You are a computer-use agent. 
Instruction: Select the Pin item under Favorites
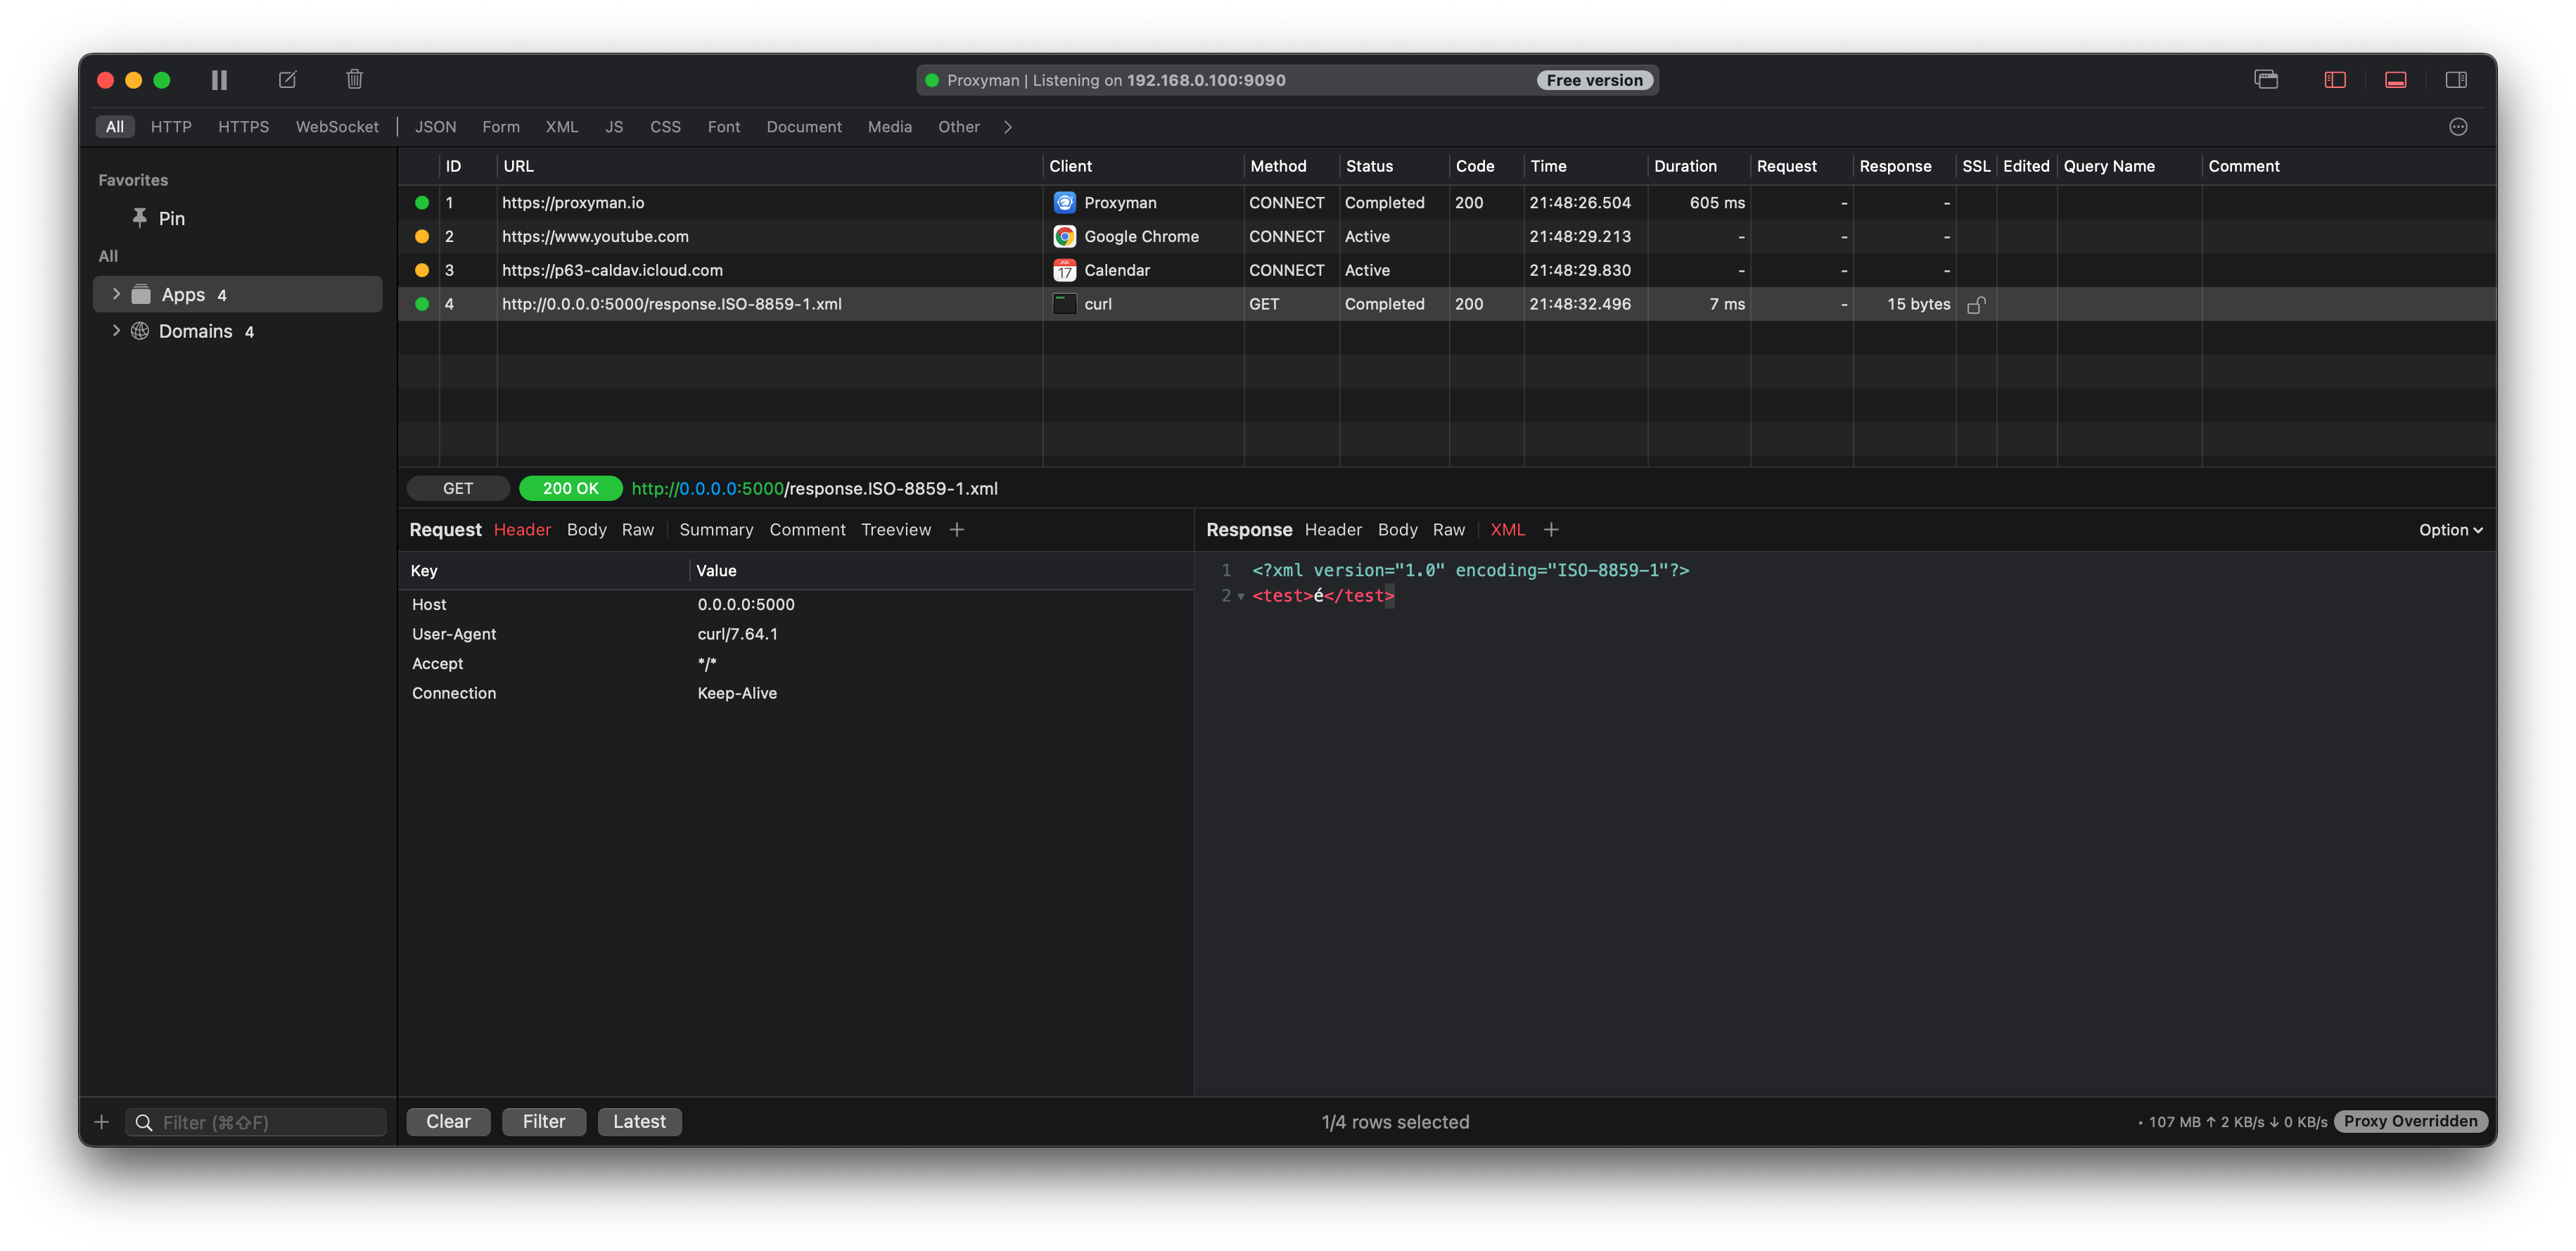171,218
